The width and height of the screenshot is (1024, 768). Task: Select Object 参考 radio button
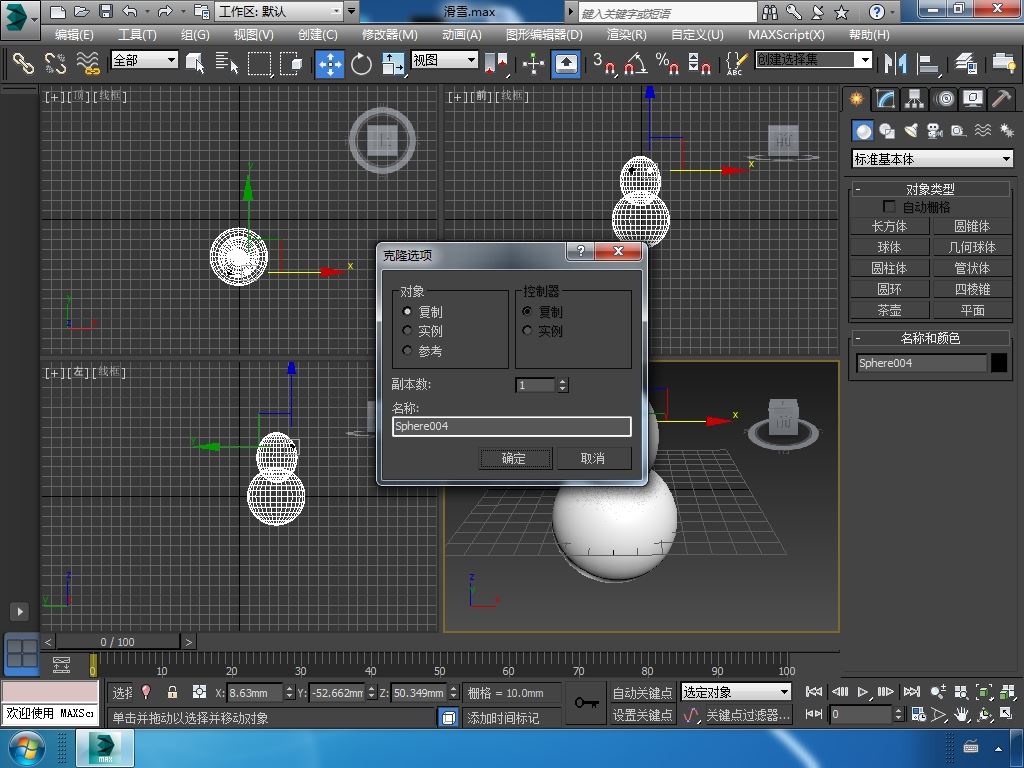407,351
